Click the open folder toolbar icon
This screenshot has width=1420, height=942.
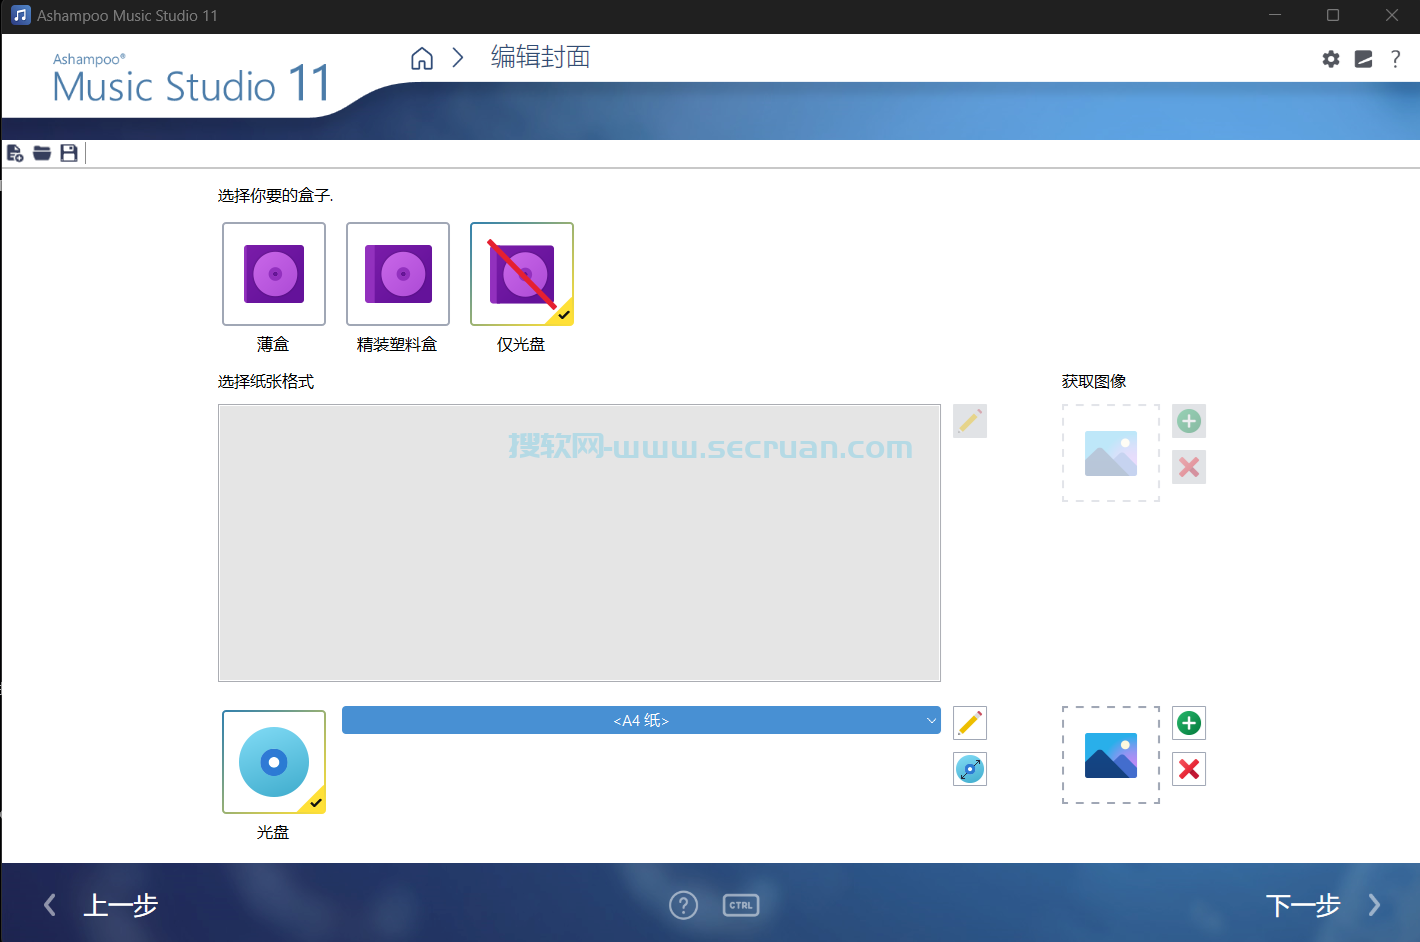(42, 153)
